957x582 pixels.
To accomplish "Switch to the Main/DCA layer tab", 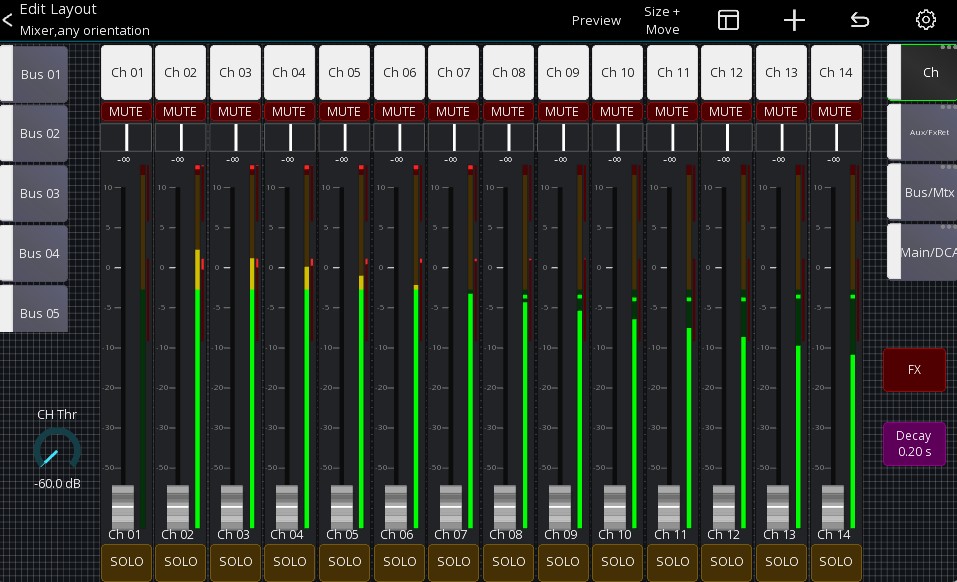I will click(x=922, y=251).
